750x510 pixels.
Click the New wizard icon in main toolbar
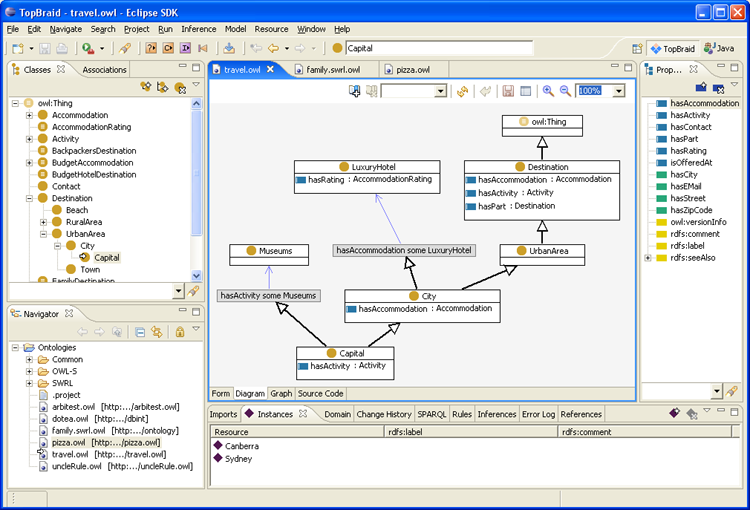[18, 48]
